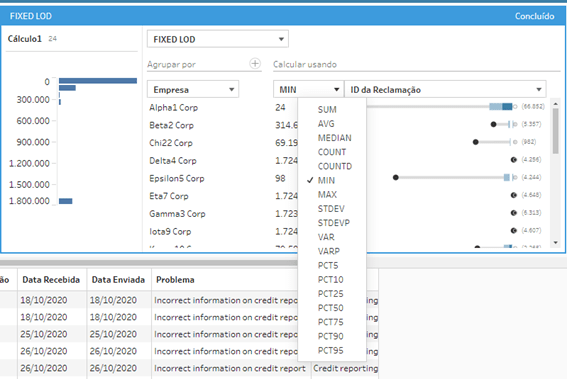Click the histogram bar at value 0
567x379 pixels.
click(x=98, y=81)
